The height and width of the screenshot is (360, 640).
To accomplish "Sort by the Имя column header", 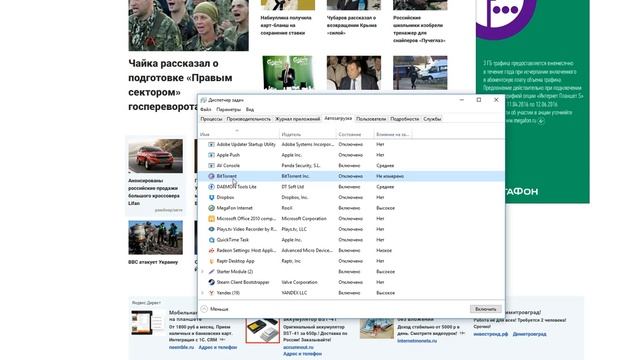I will [239, 134].
